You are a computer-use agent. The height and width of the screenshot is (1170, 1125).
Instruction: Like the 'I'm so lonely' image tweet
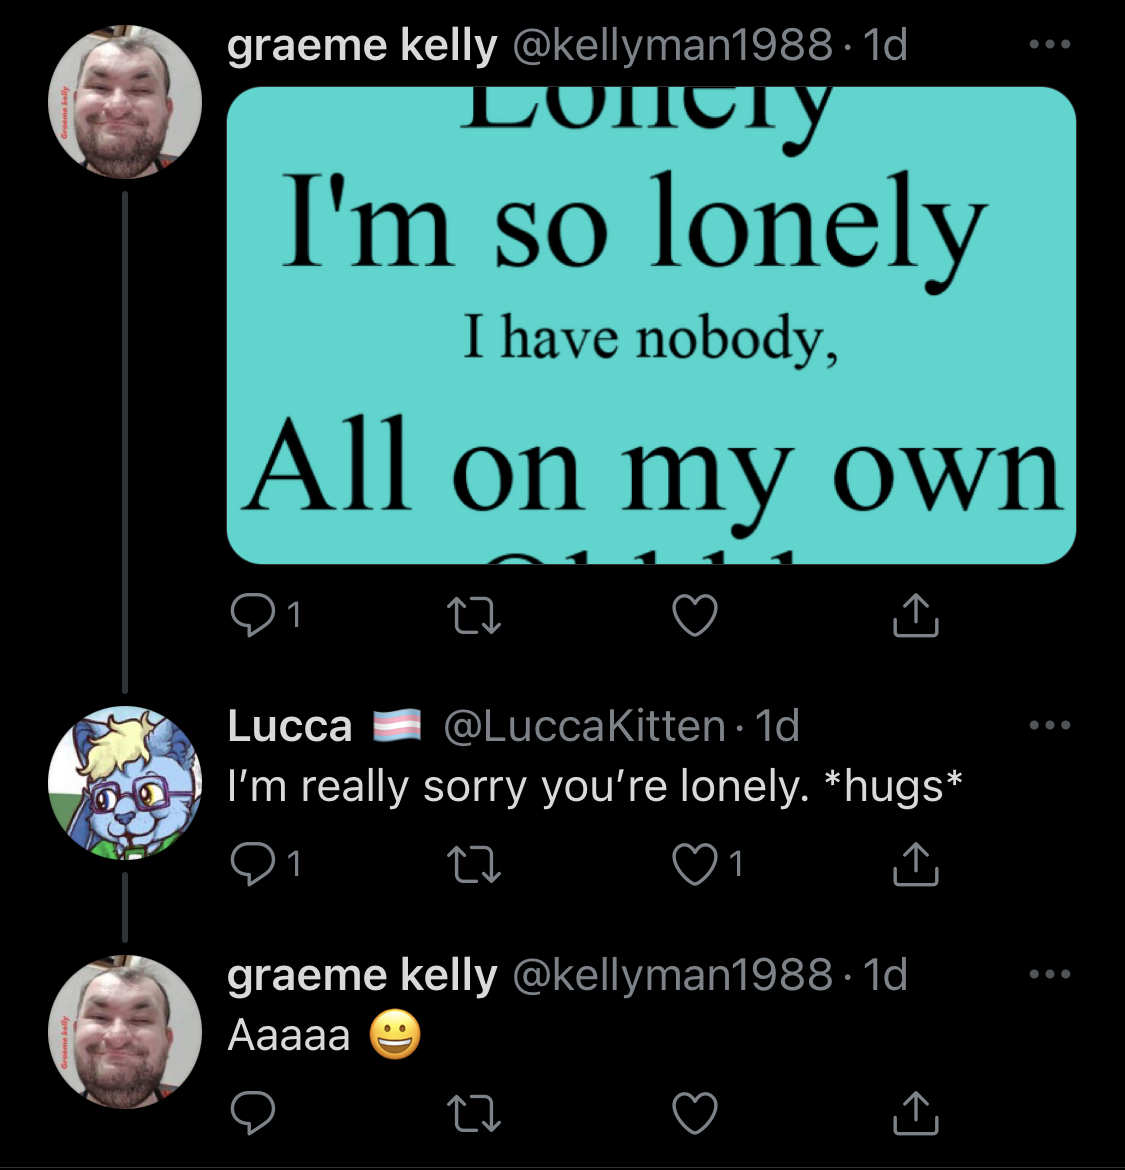click(x=695, y=616)
